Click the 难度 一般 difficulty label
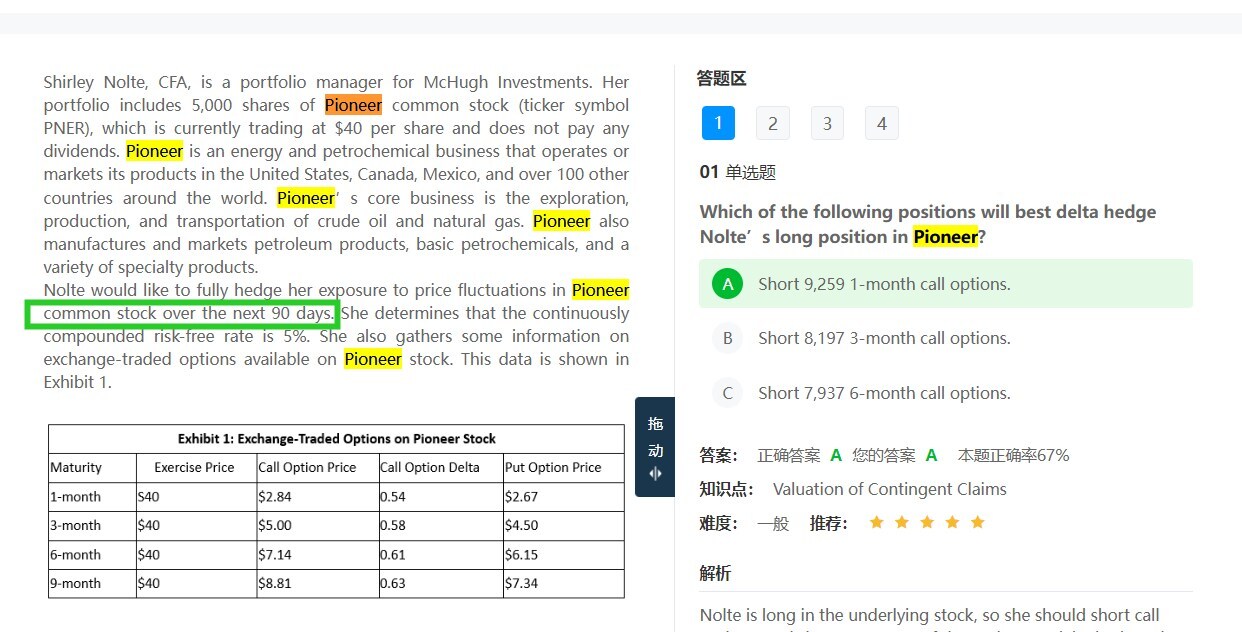 pos(744,522)
